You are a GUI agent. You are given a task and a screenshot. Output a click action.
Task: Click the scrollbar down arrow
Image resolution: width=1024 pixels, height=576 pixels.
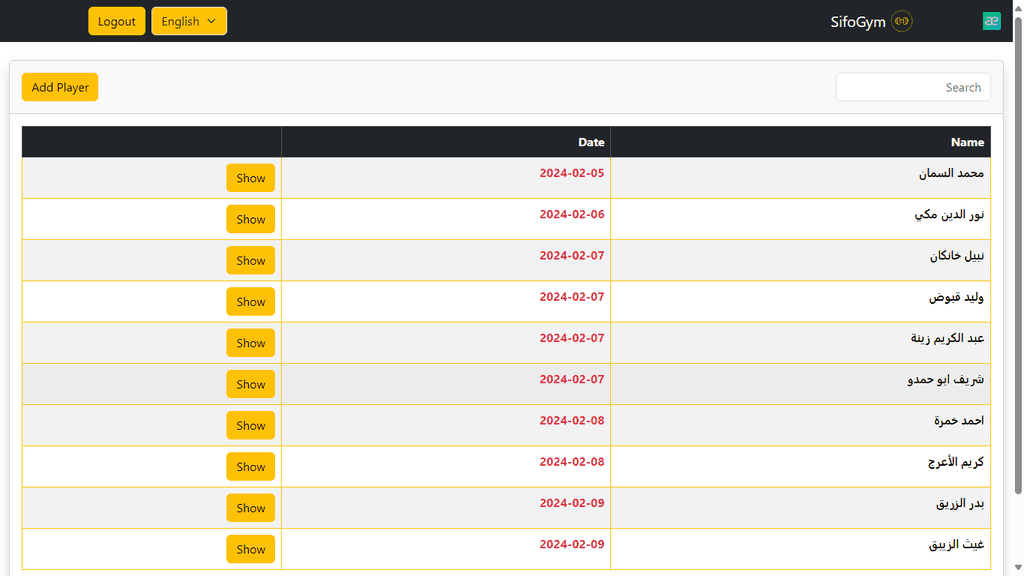point(1018,568)
